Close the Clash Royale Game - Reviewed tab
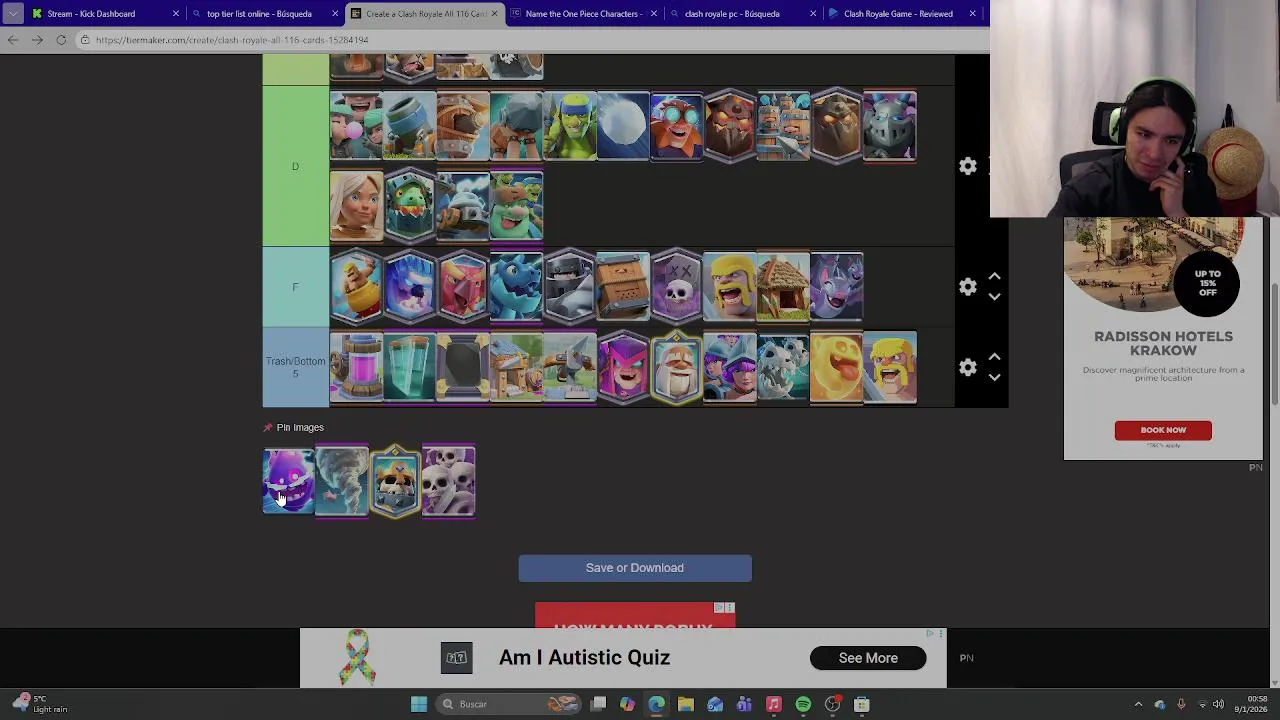The height and width of the screenshot is (720, 1280). tap(972, 14)
